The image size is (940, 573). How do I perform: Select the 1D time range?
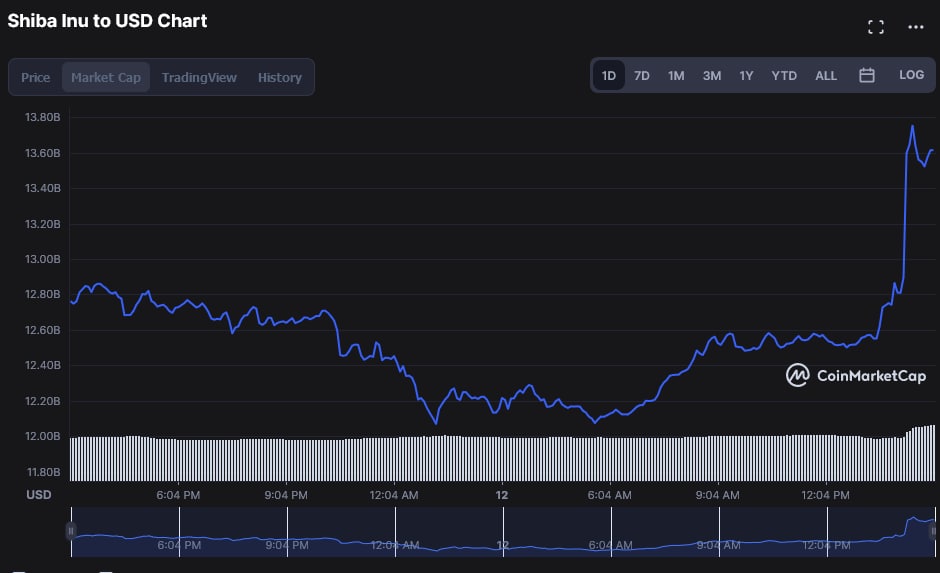coord(608,75)
